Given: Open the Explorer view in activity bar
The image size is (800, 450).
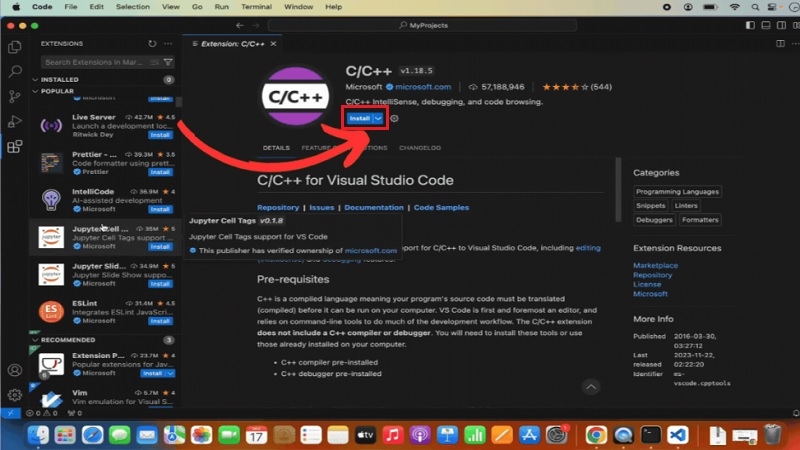Looking at the screenshot, I should [x=15, y=47].
